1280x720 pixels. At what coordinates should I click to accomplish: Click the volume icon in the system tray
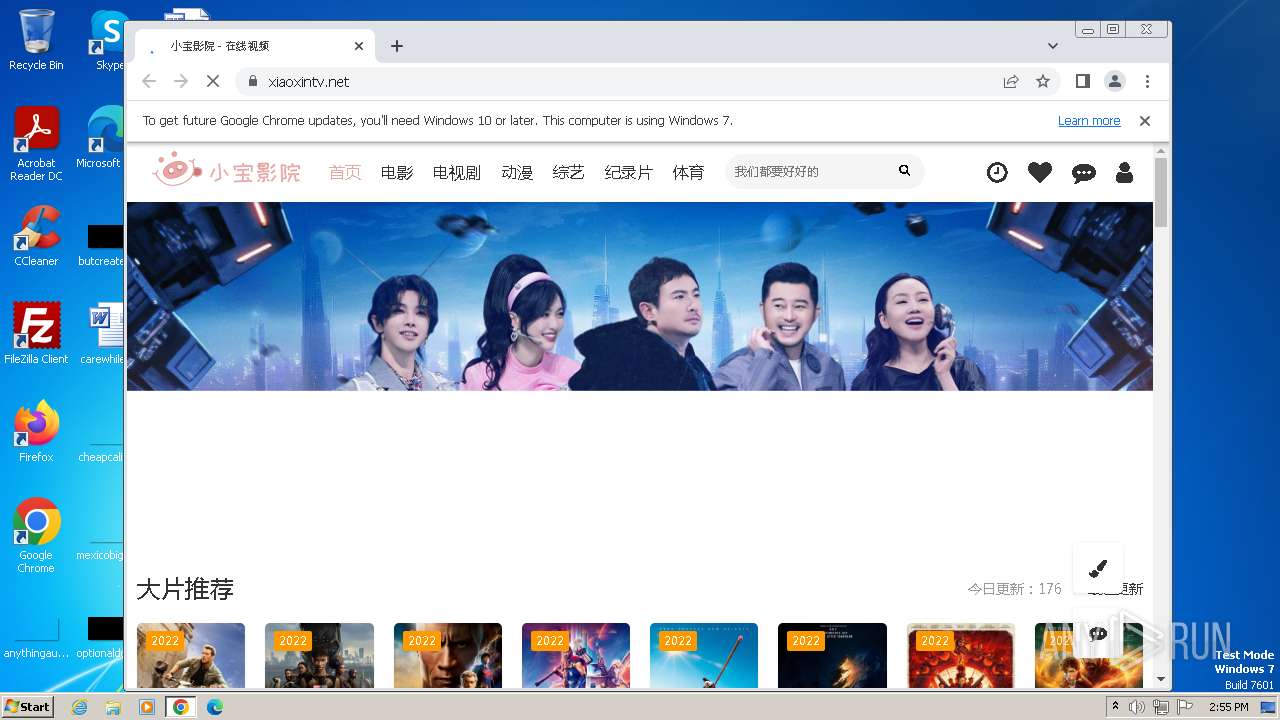[1137, 707]
